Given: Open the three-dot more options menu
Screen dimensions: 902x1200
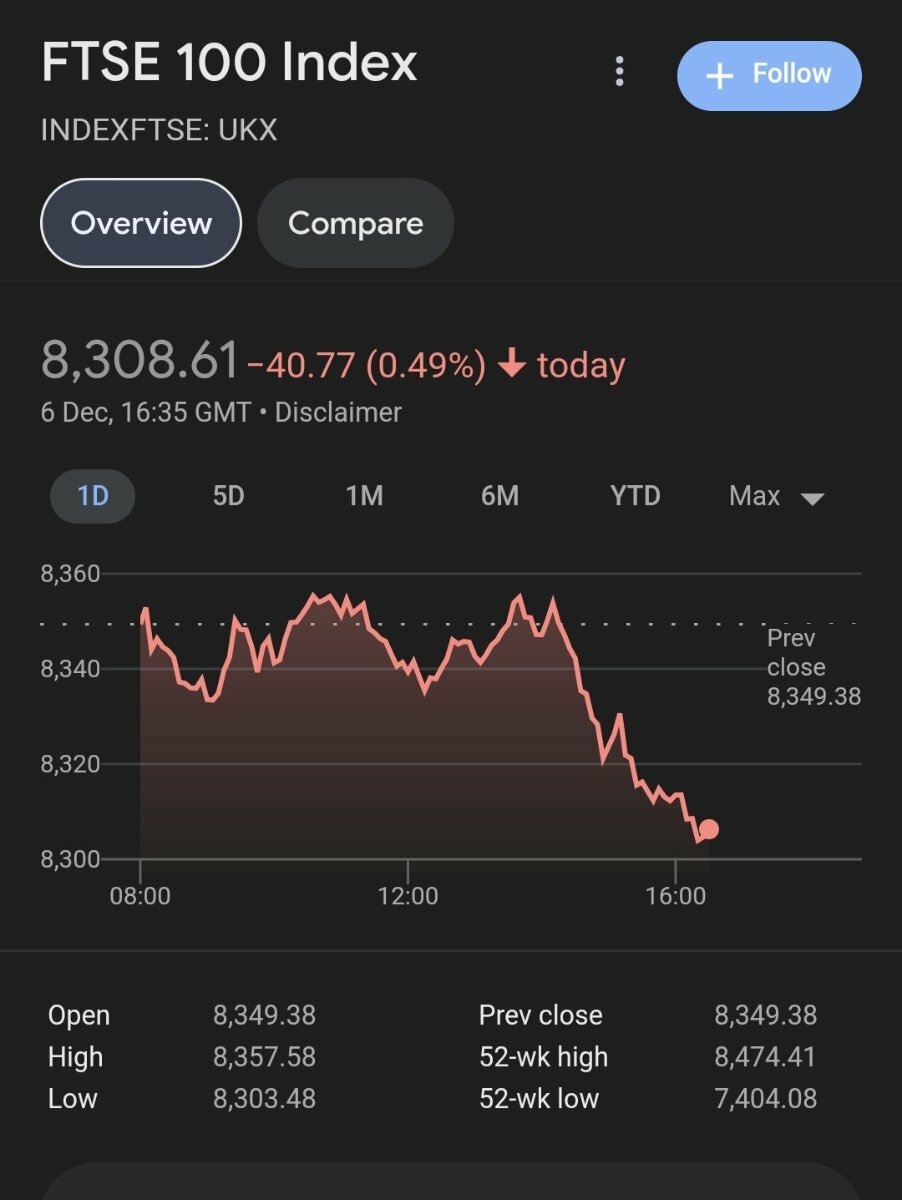Looking at the screenshot, I should point(620,72).
